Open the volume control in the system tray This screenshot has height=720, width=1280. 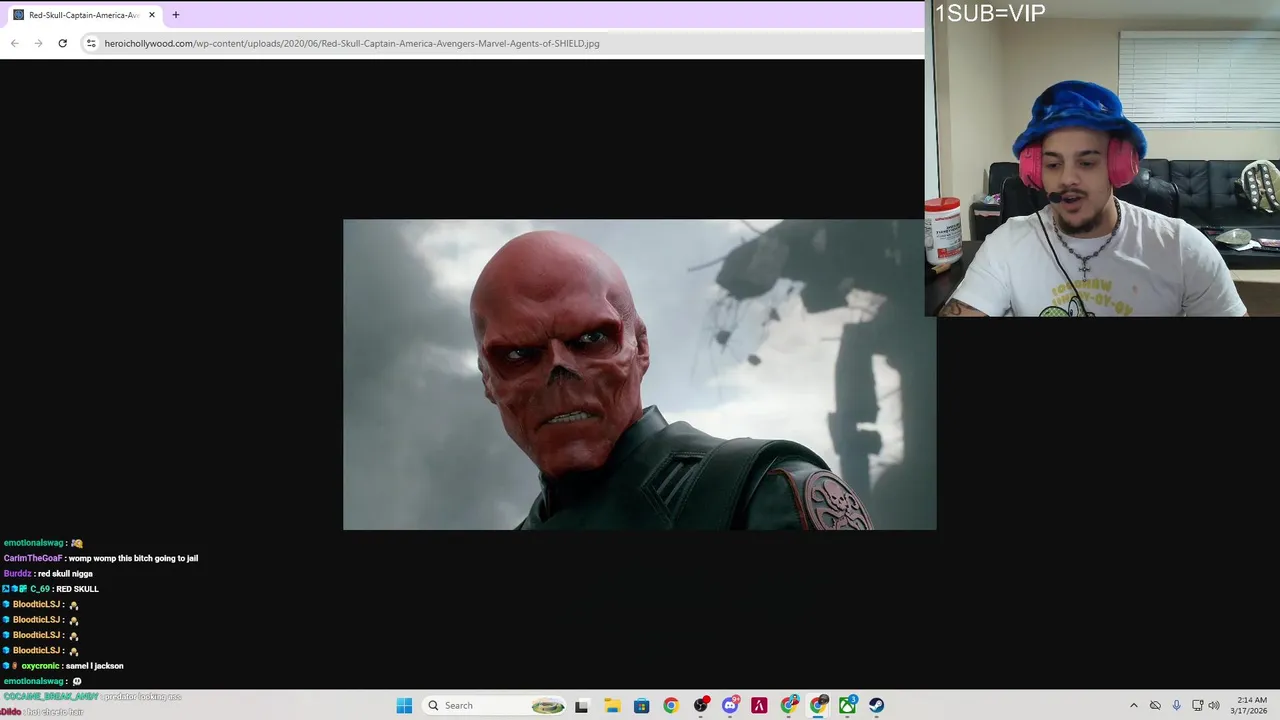coord(1214,705)
